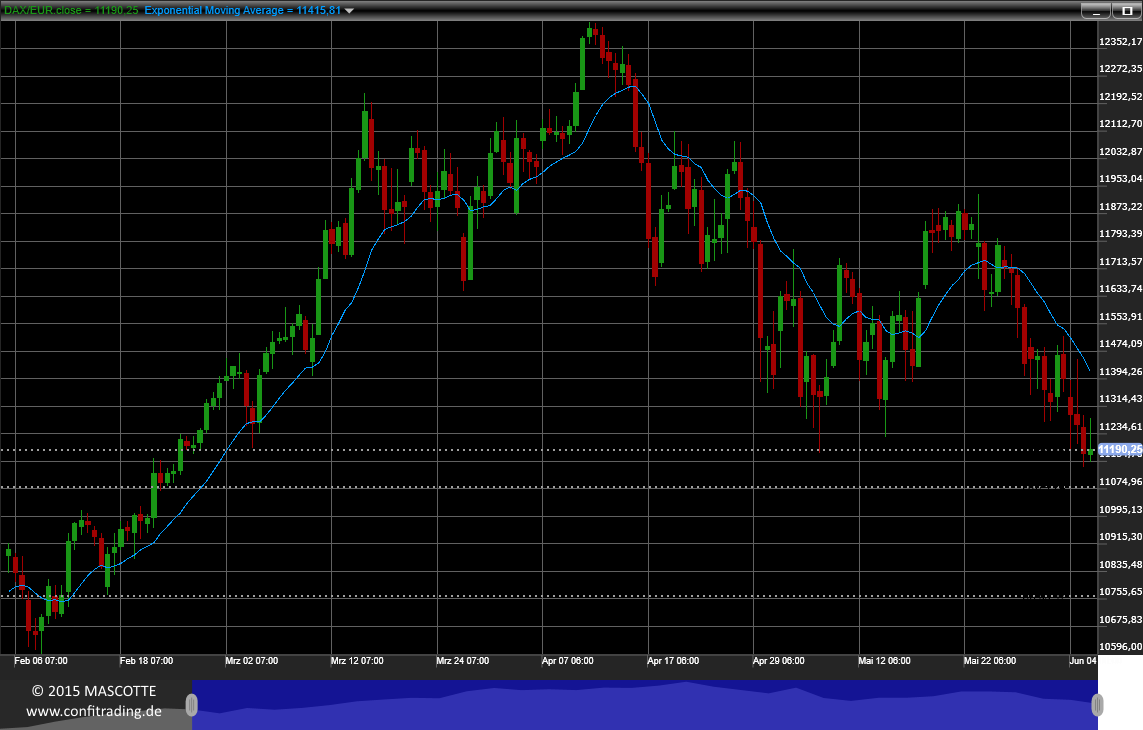
Task: Open the indicator dropdown arrow beside Exponential Moving Average
Action: pos(349,11)
